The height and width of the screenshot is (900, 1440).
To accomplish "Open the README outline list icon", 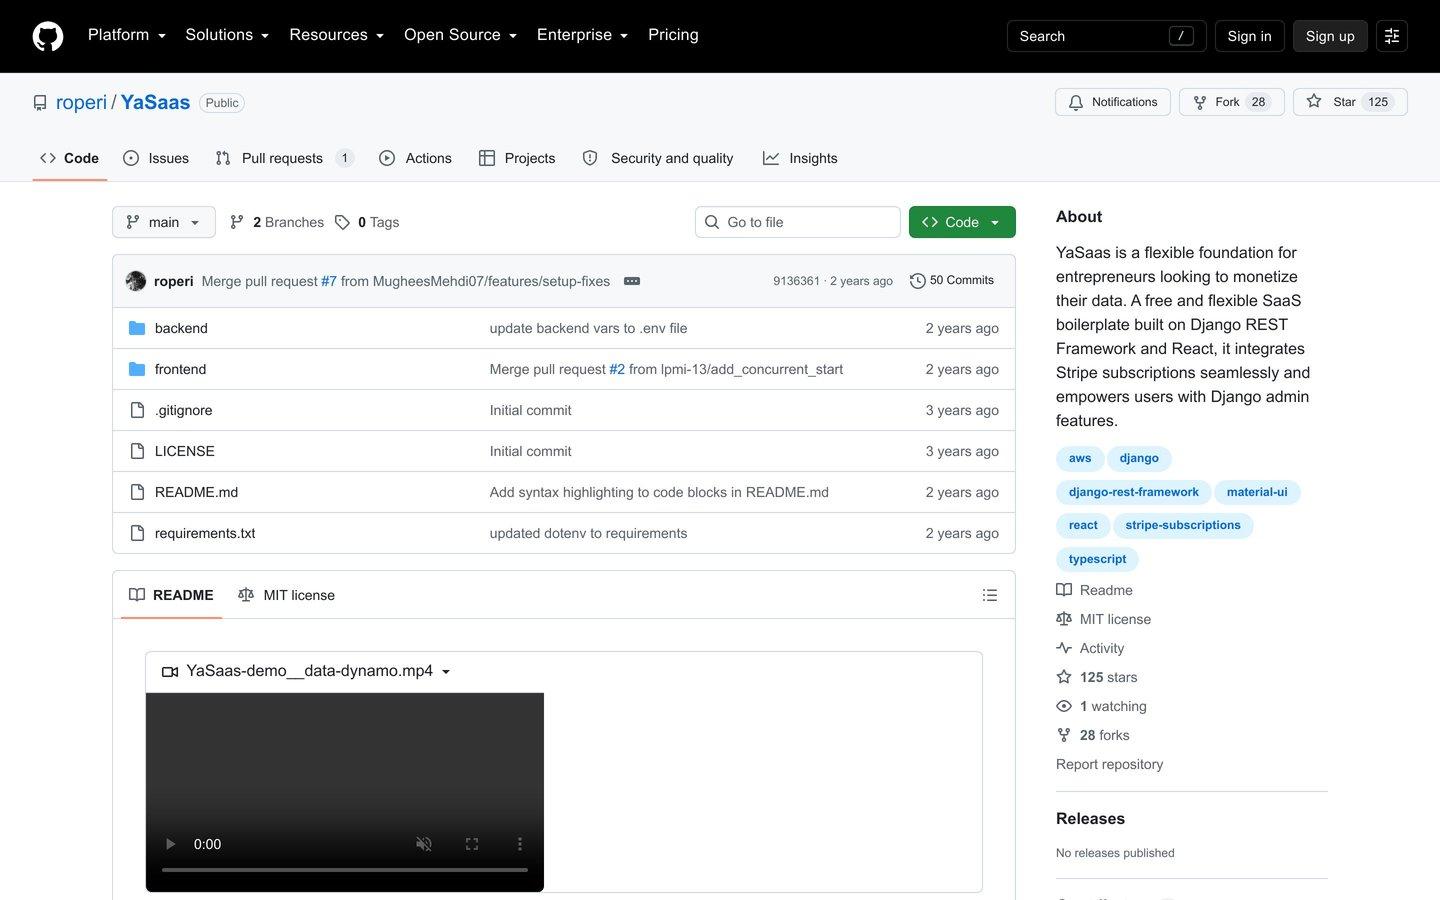I will [990, 595].
